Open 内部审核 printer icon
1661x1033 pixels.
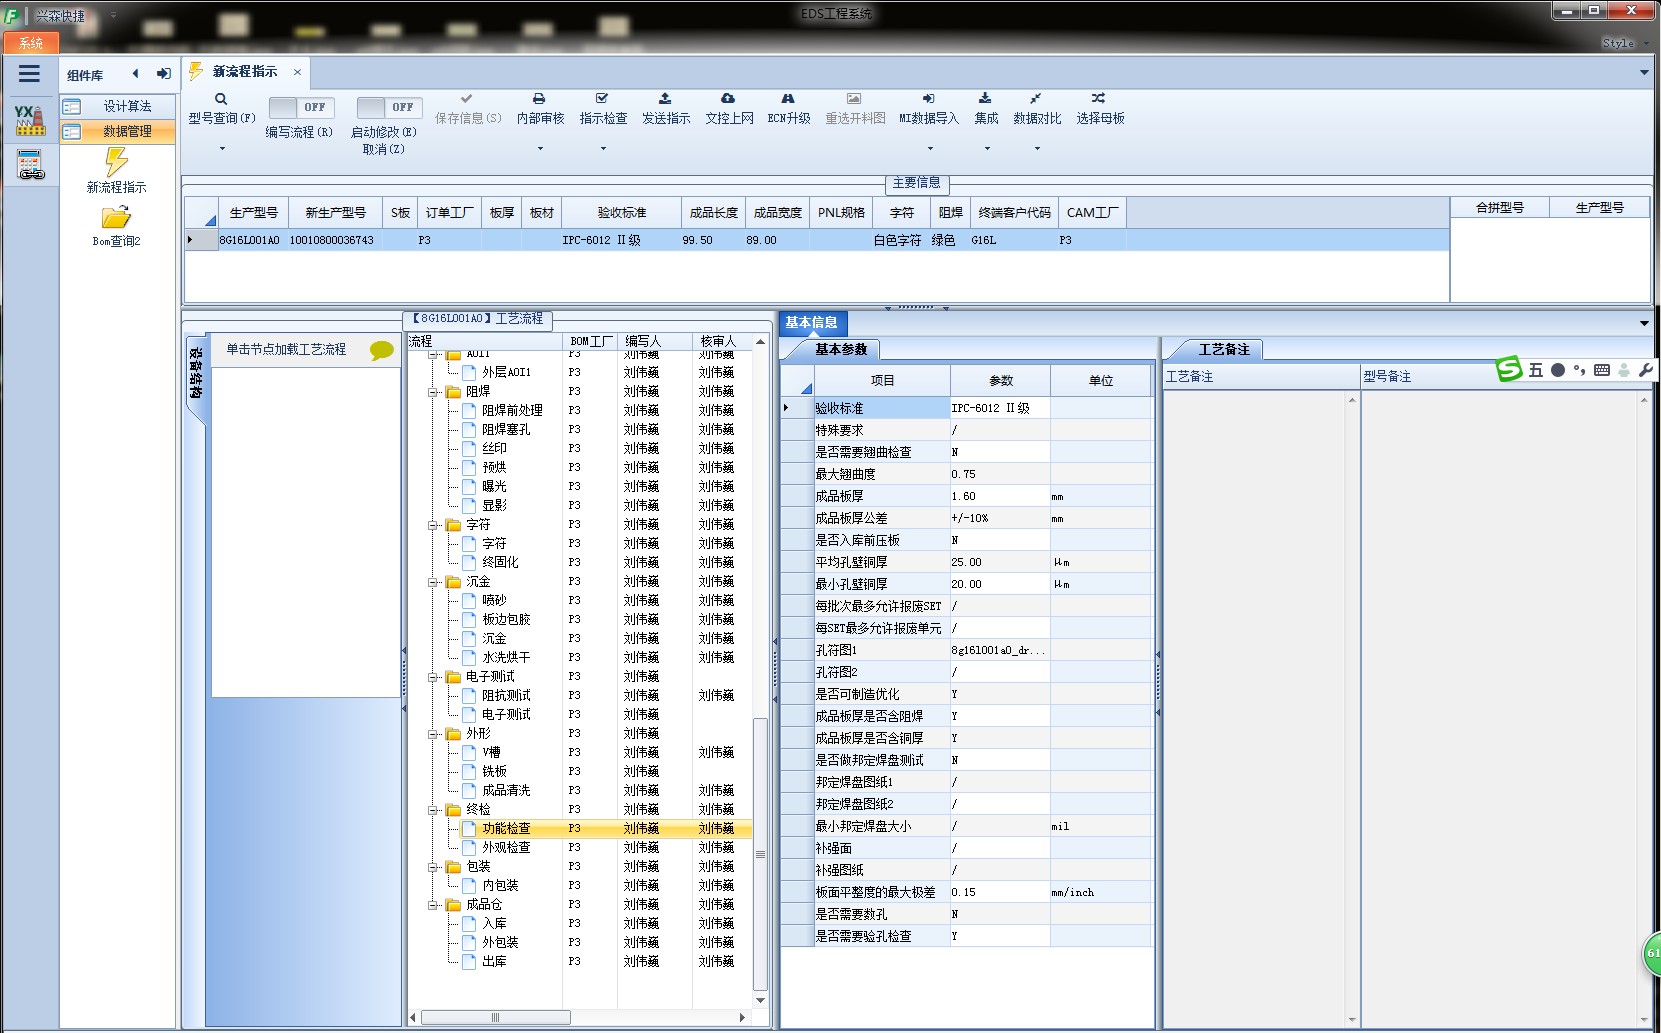point(539,99)
